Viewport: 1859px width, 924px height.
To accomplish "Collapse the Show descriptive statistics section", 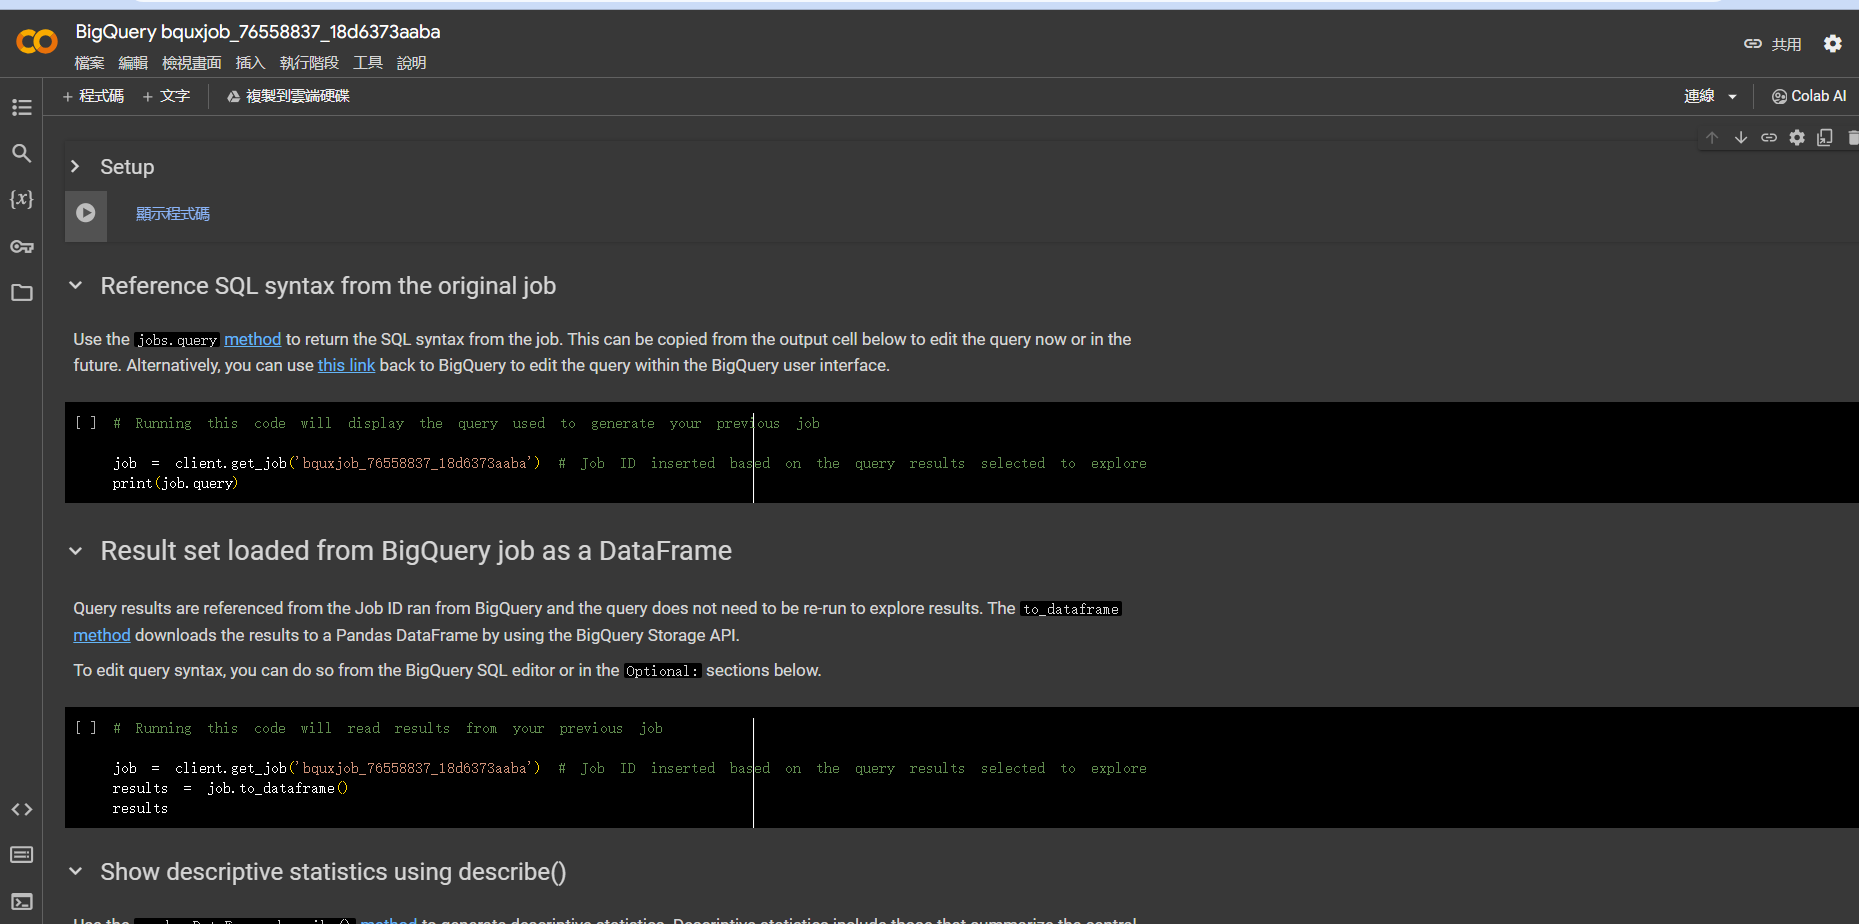I will (75, 872).
